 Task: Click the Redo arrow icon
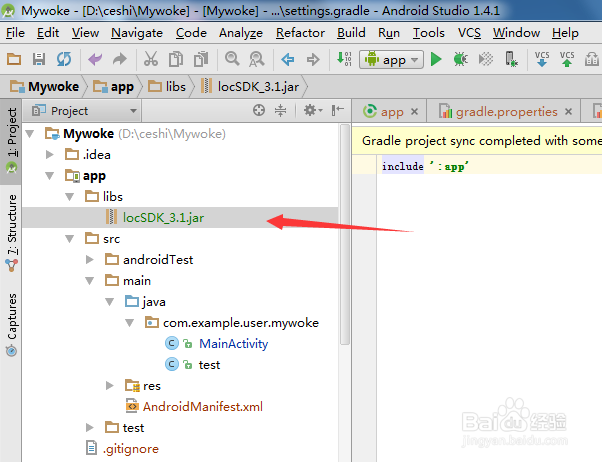pyautogui.click(x=120, y=60)
